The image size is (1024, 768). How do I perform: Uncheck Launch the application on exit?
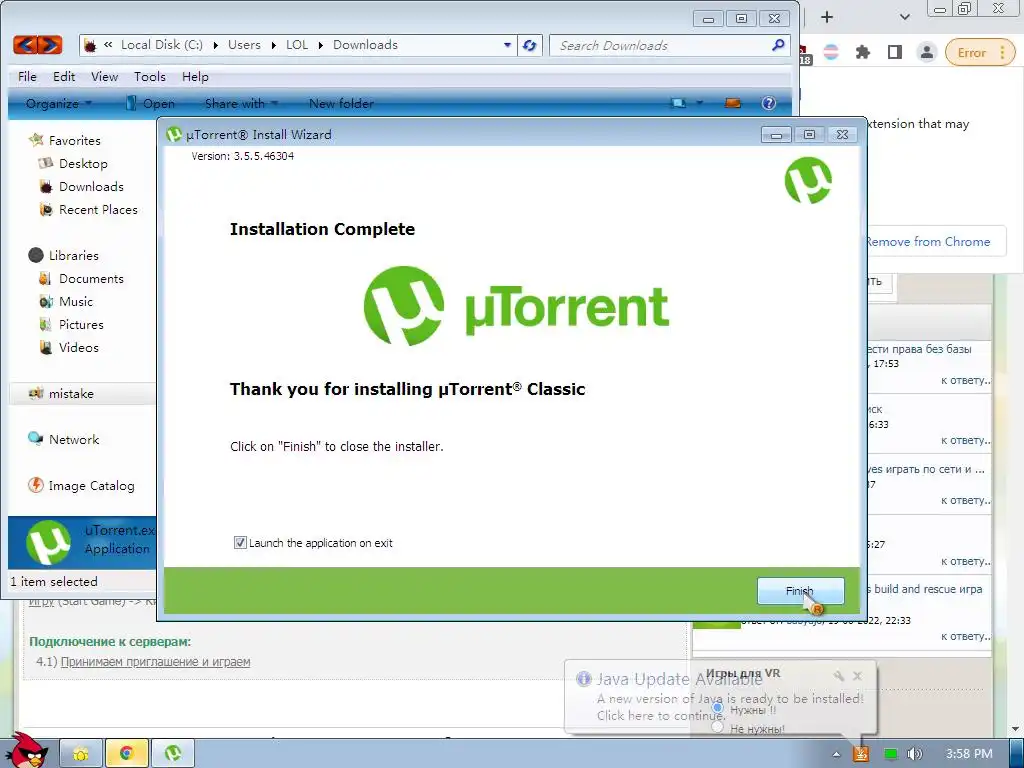coord(240,543)
